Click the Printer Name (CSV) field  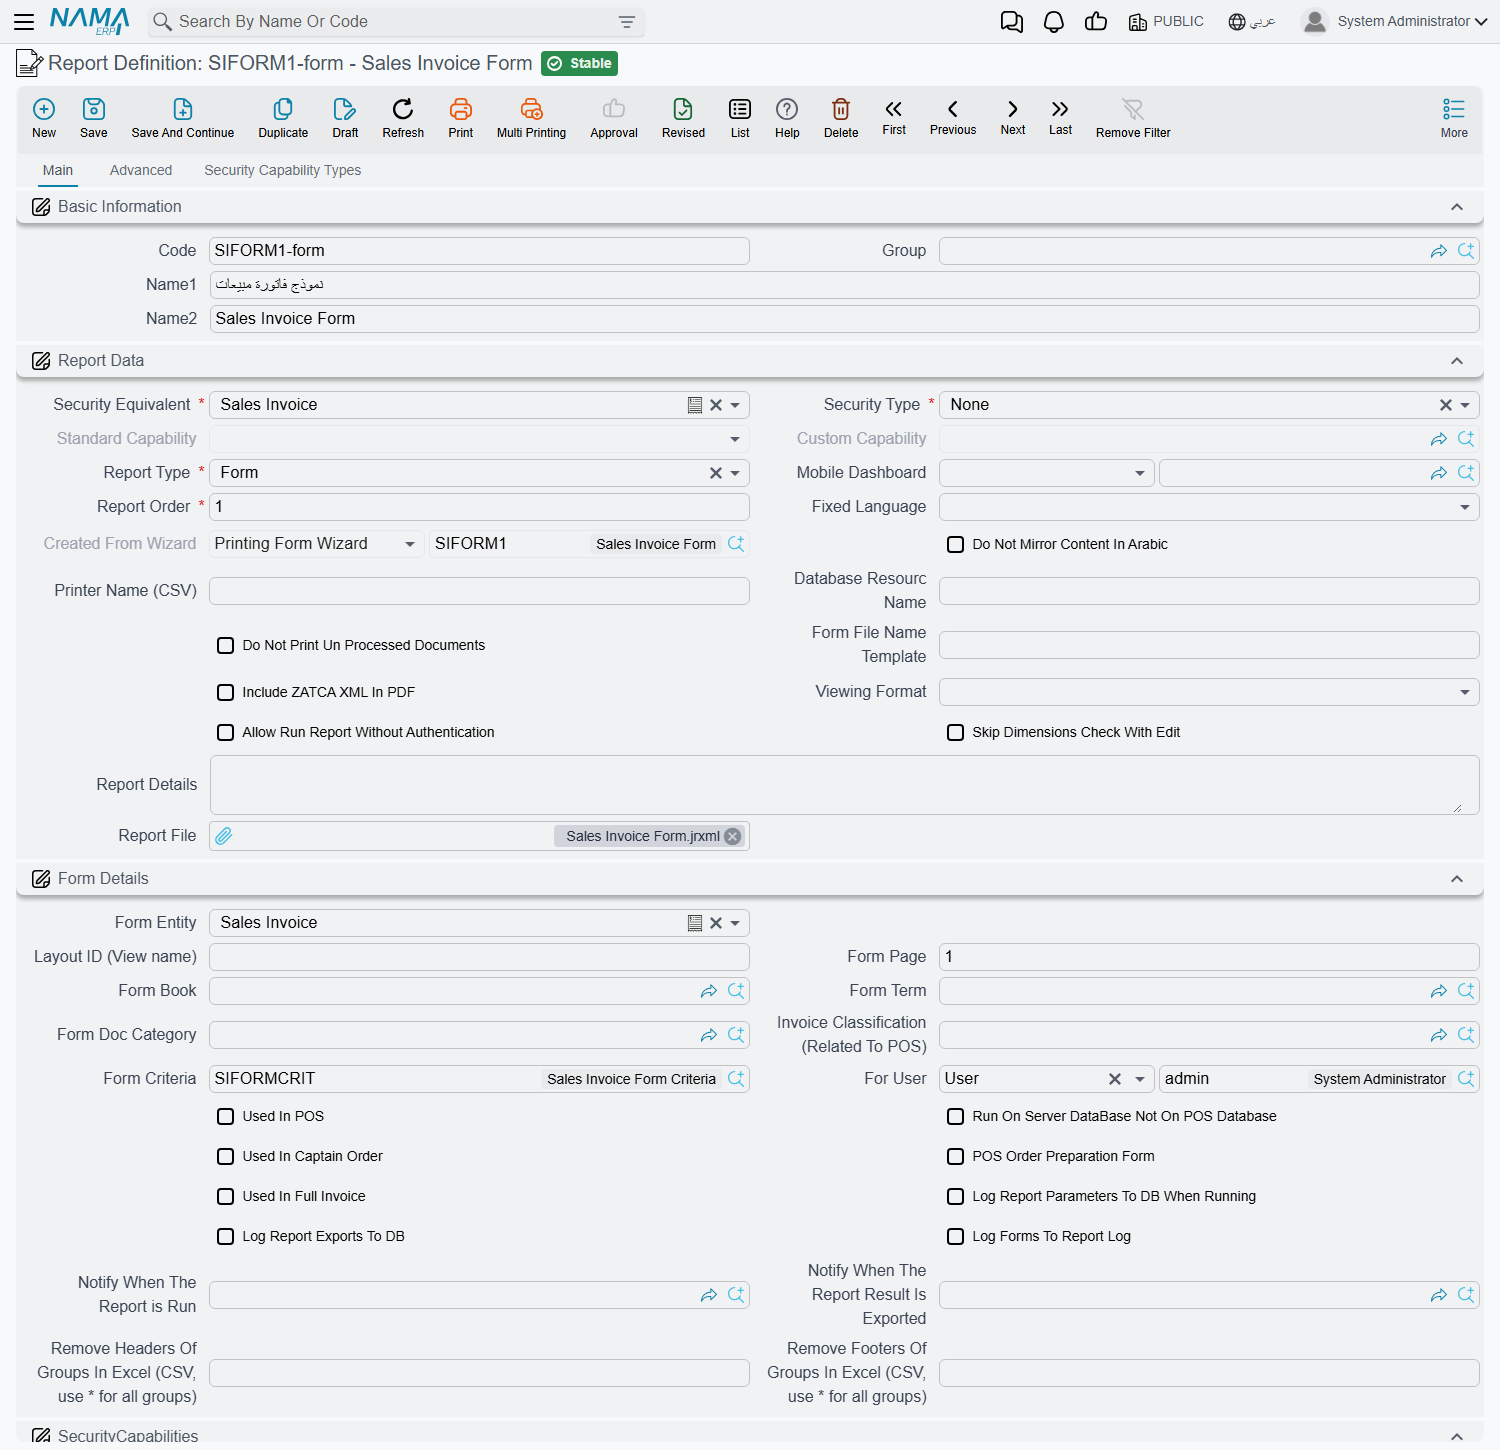tap(479, 591)
